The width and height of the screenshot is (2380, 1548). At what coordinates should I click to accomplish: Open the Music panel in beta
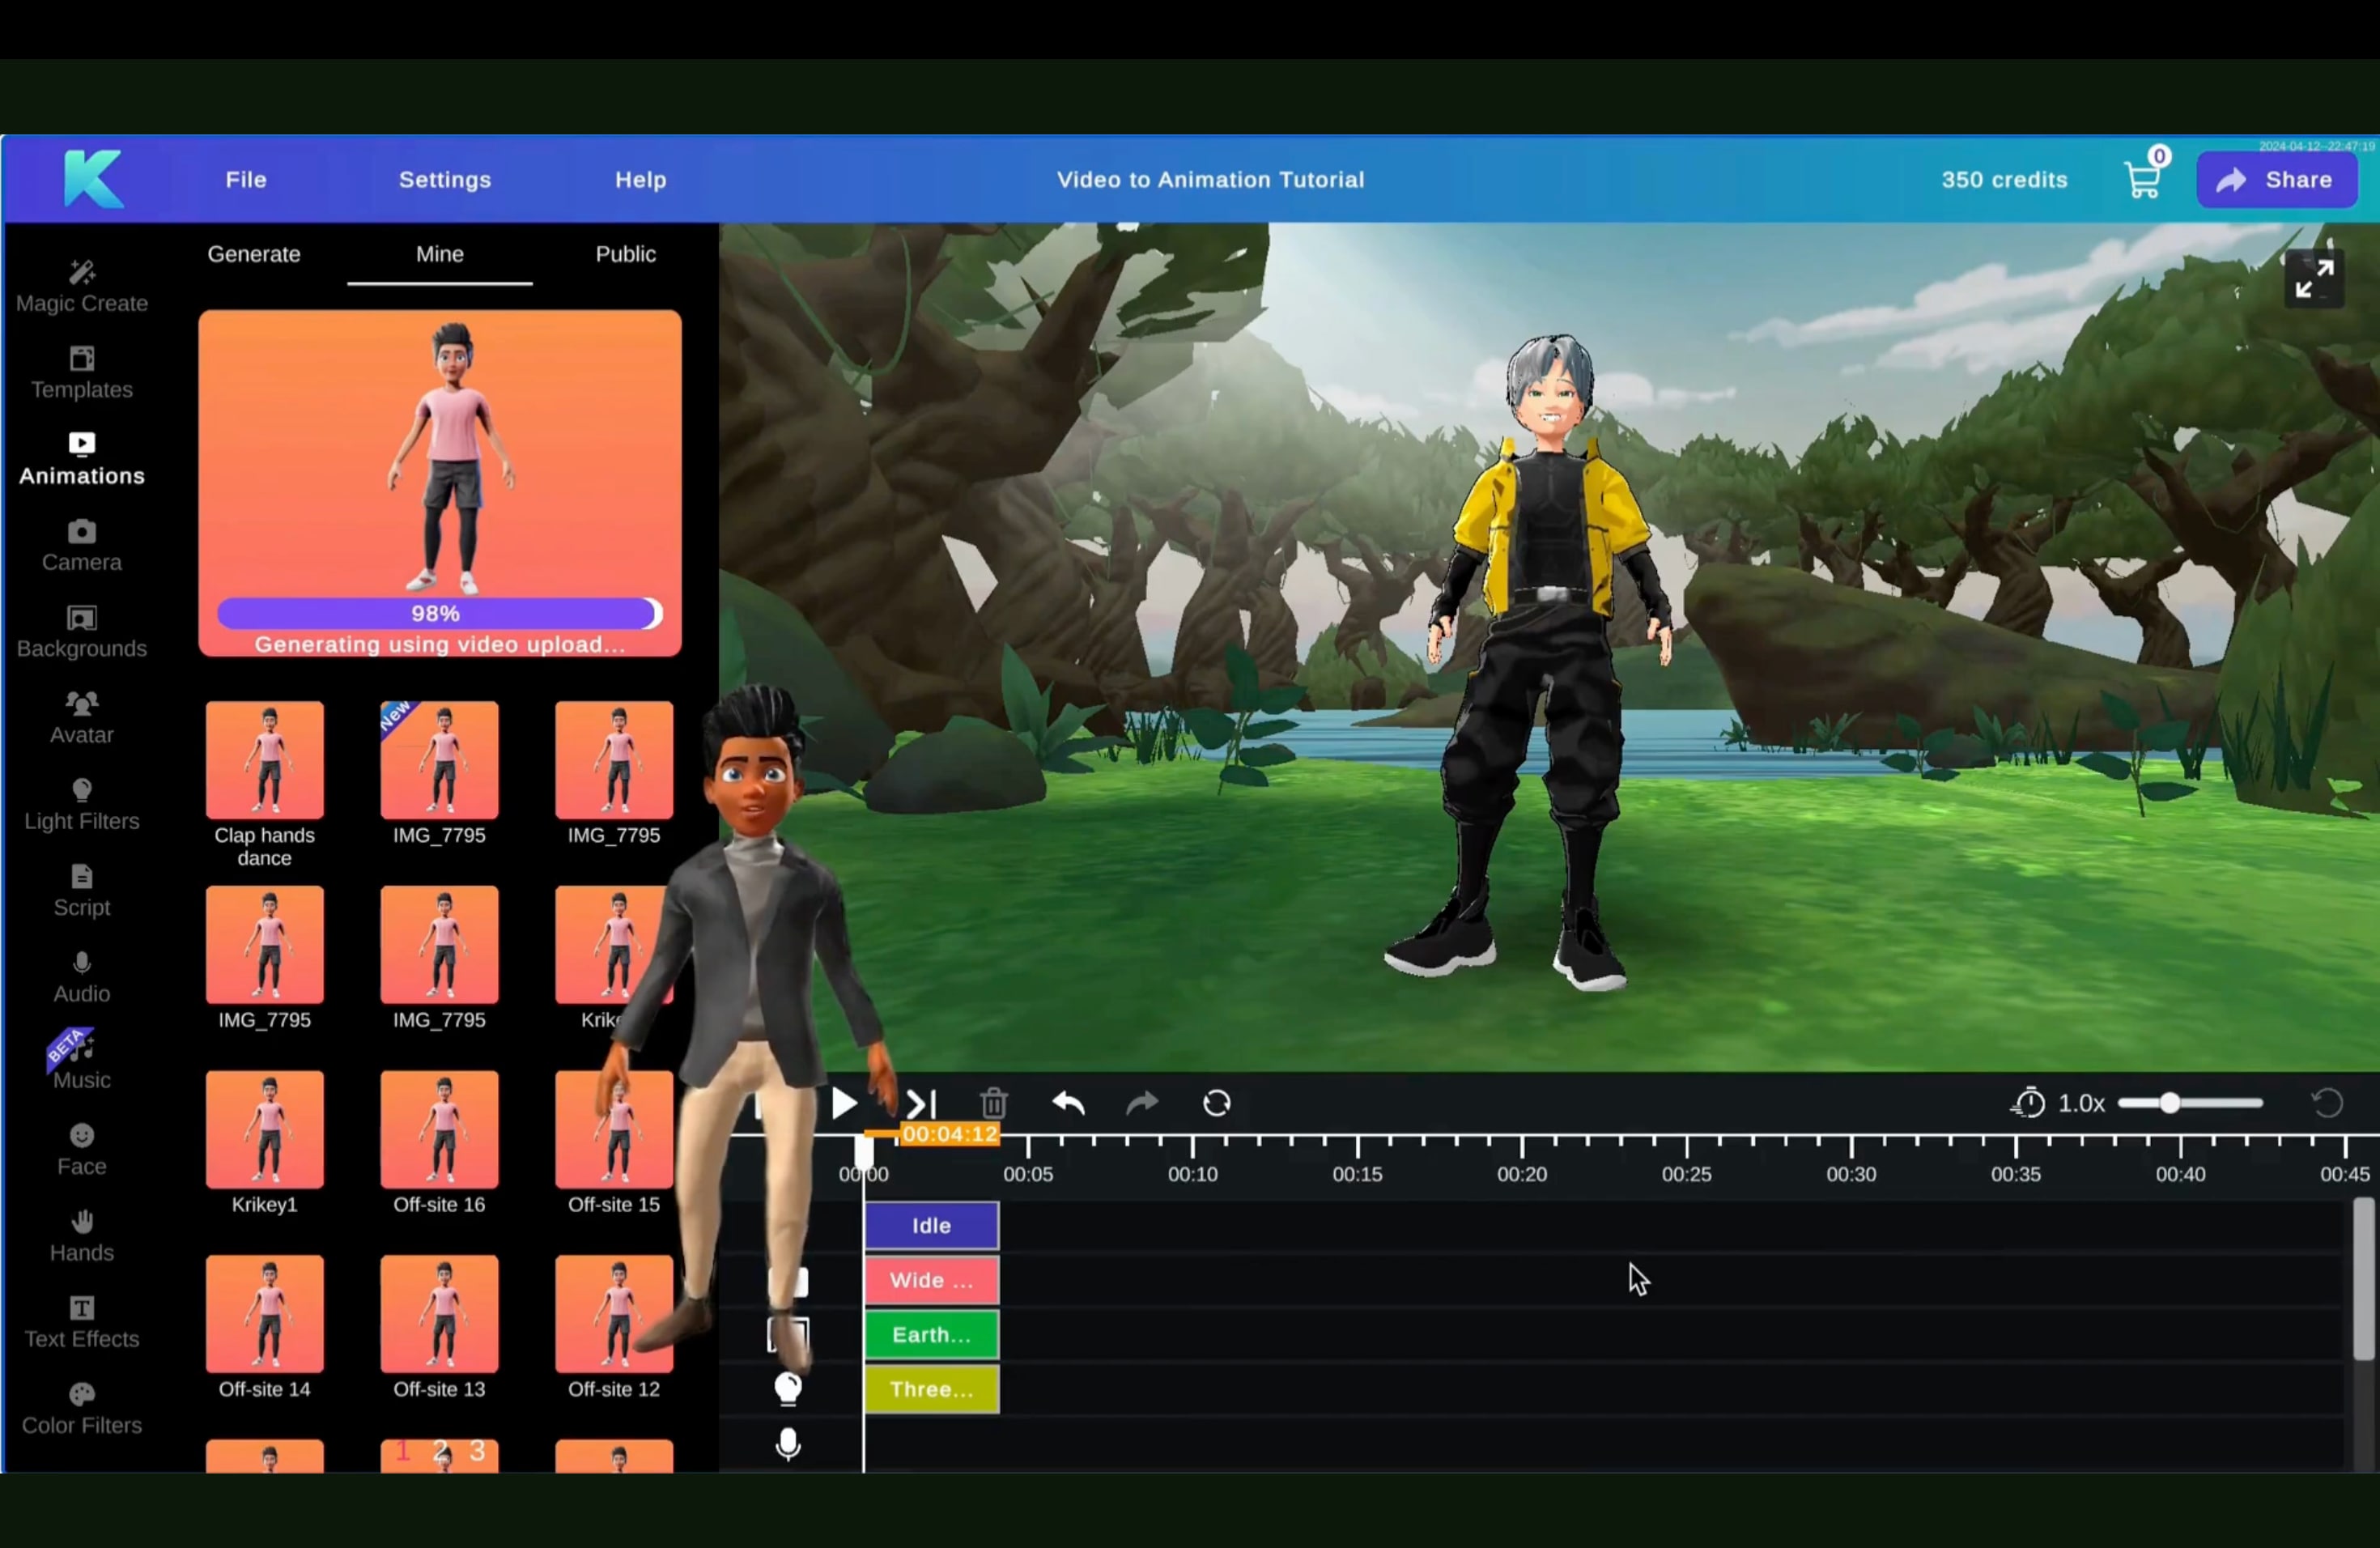point(81,1062)
